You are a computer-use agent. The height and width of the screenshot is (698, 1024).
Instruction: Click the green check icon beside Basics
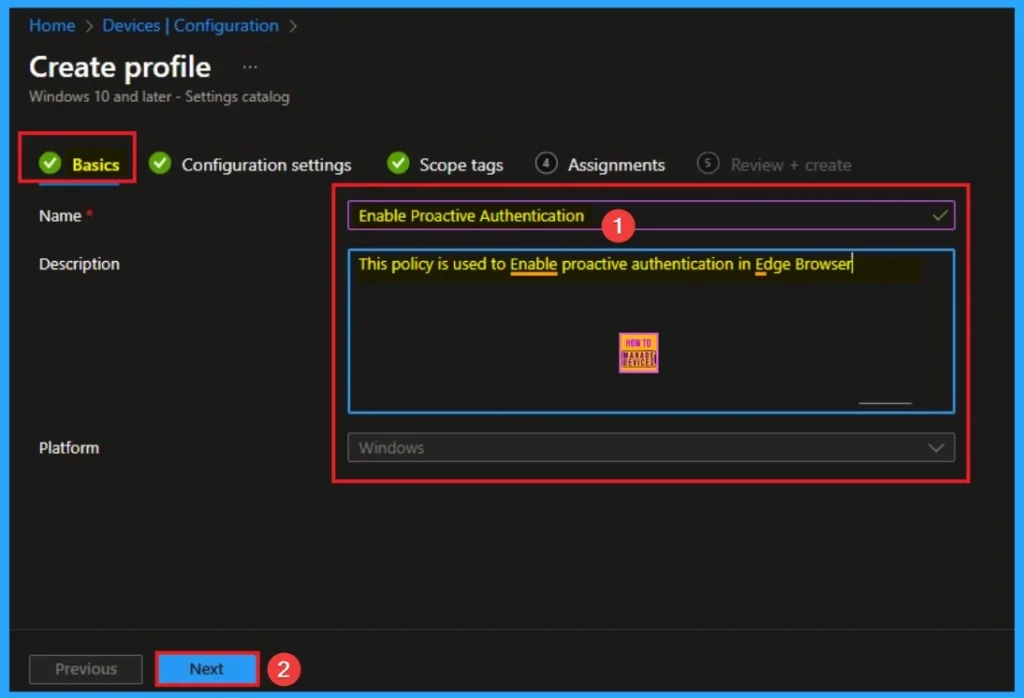tap(50, 163)
